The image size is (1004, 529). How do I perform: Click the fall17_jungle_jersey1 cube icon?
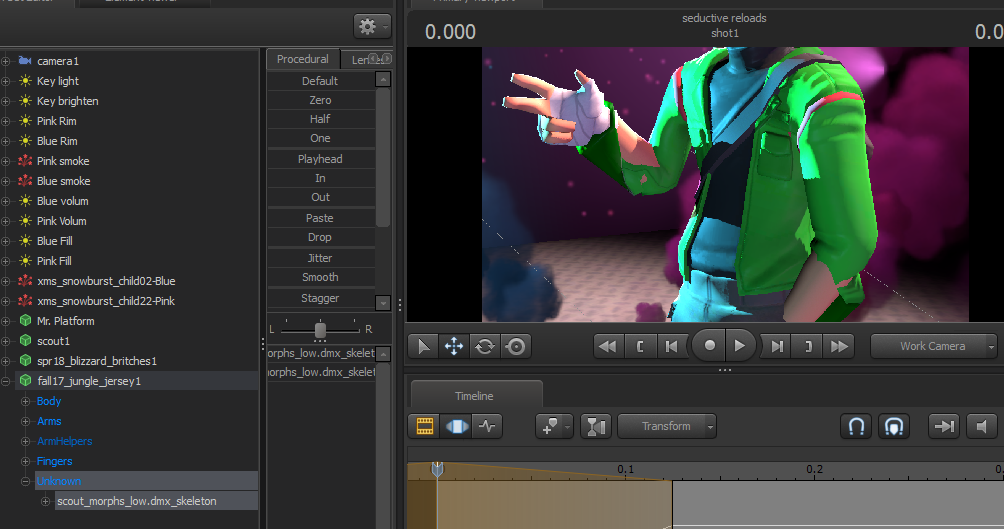(25, 380)
